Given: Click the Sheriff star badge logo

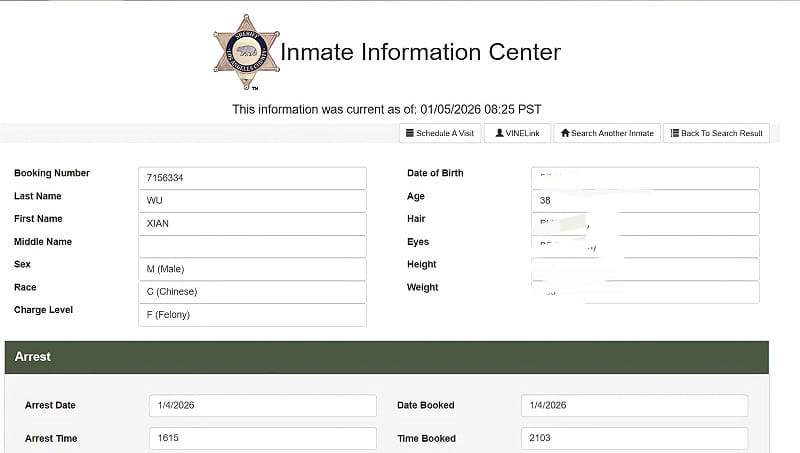Looking at the screenshot, I should 245,52.
